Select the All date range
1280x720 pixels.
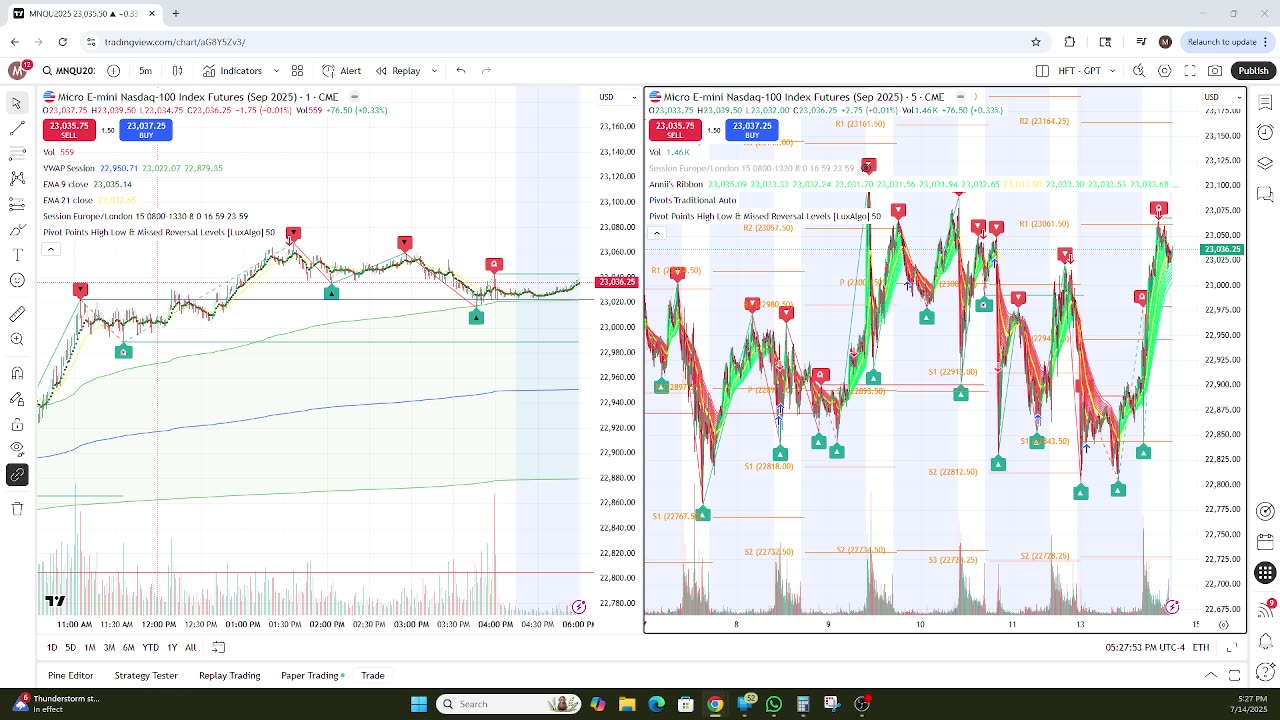(190, 648)
